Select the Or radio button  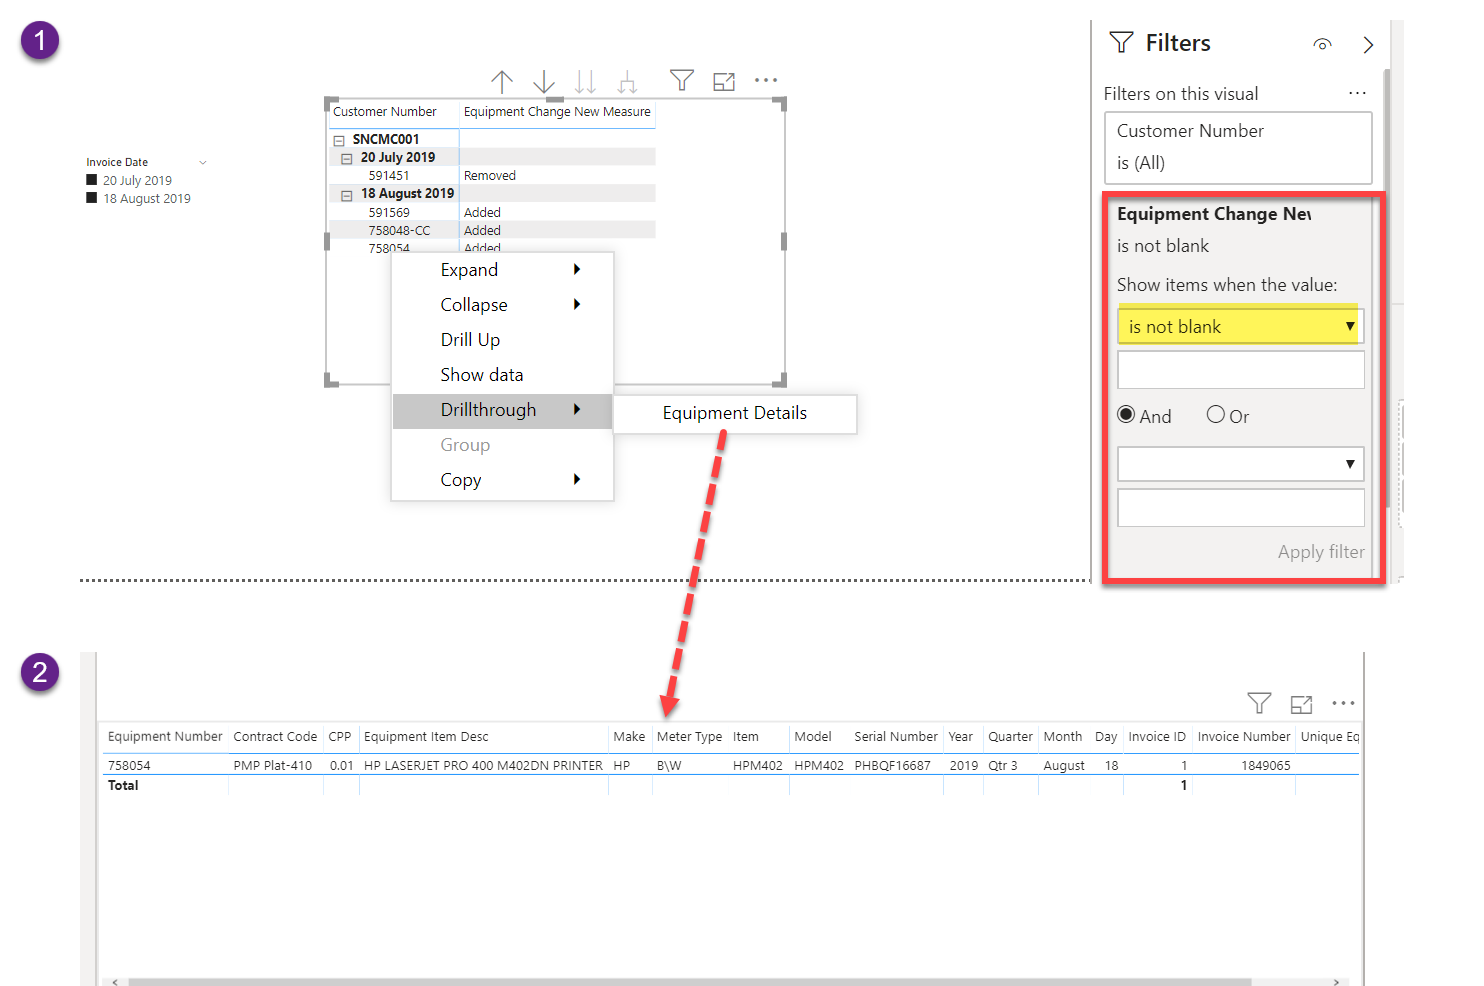coord(1216,414)
